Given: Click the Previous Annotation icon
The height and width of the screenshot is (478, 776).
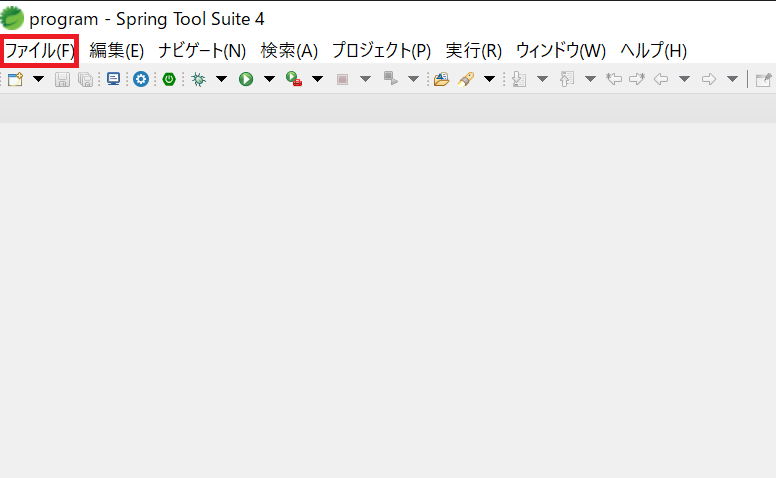Looking at the screenshot, I should 567,79.
